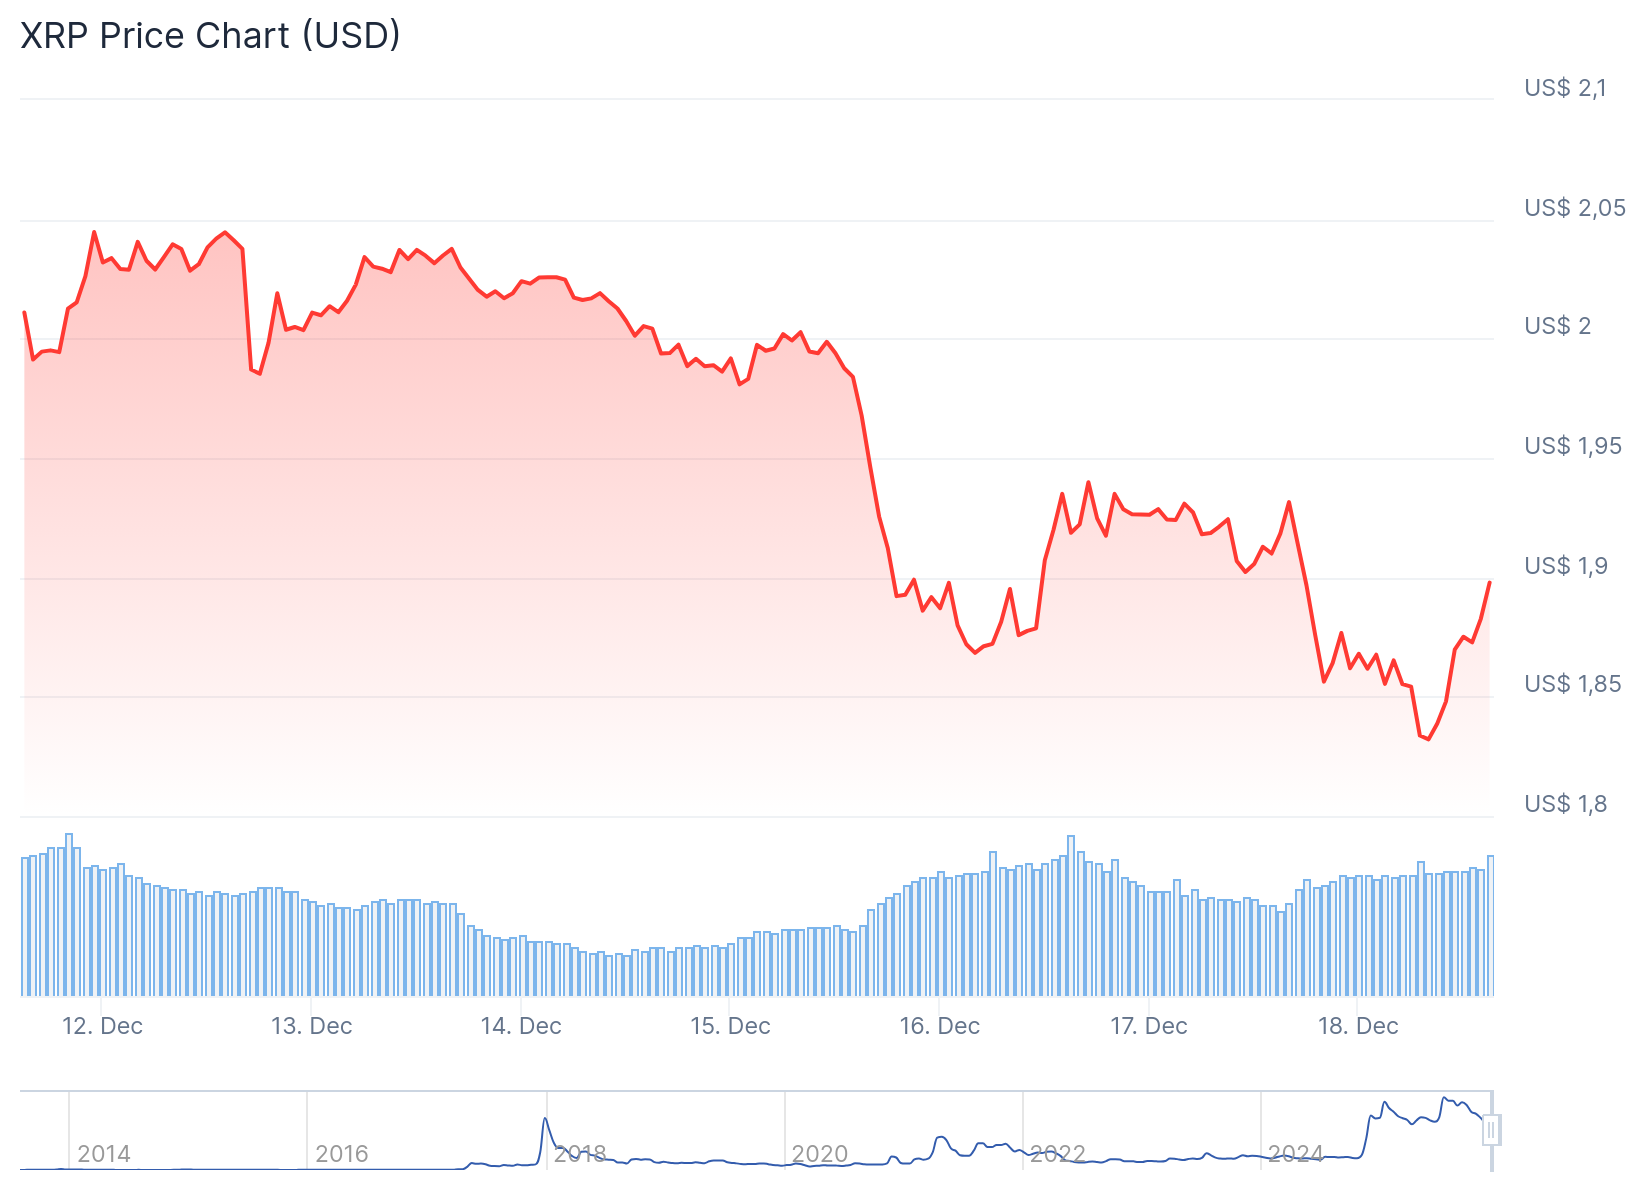Select the 16. Dec axis label
The image size is (1644, 1200).
(940, 1026)
